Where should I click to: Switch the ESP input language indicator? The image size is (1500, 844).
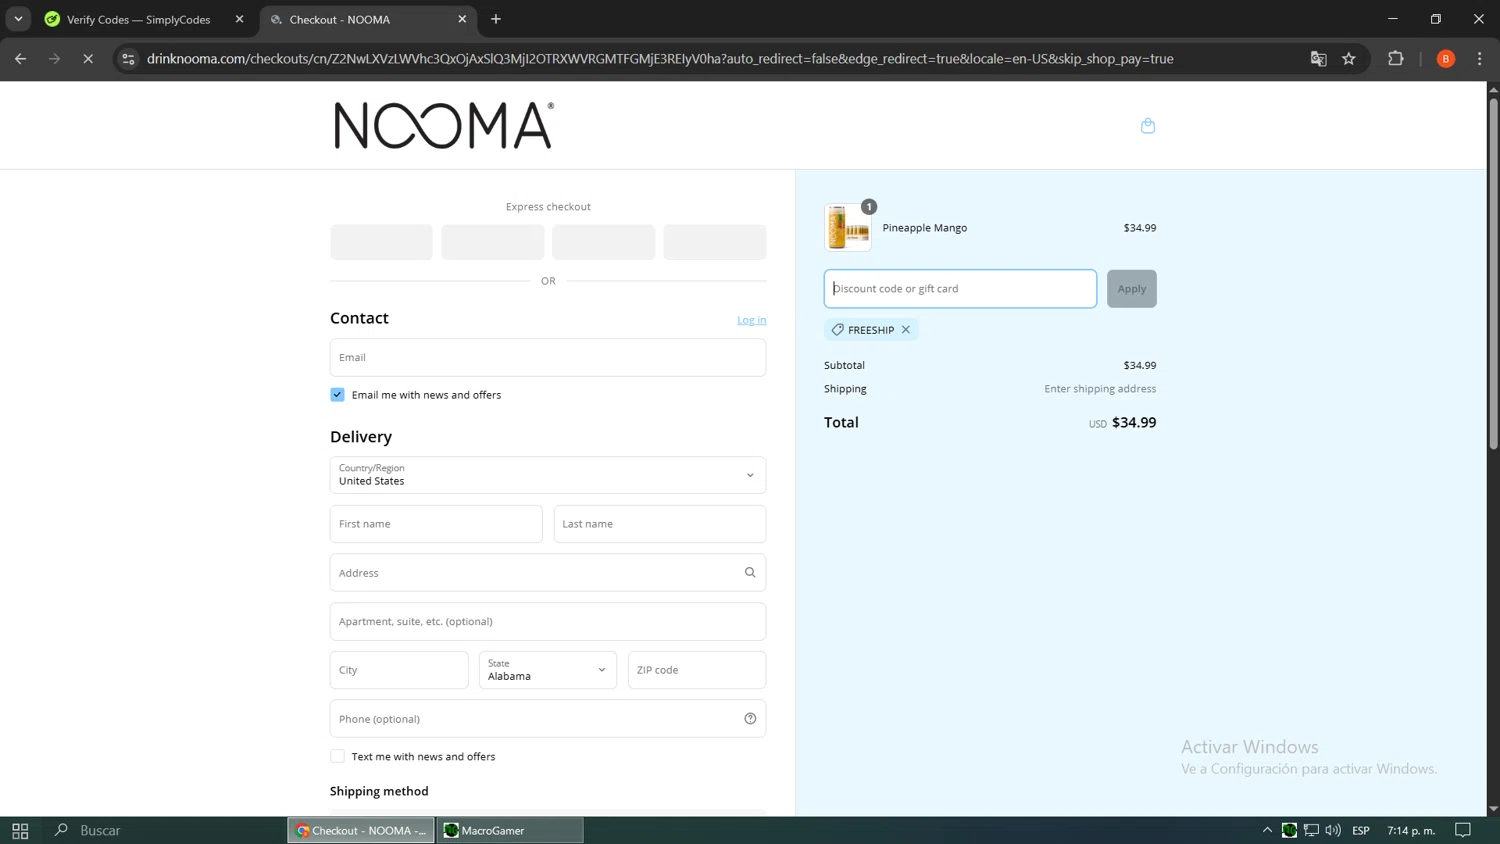pyautogui.click(x=1361, y=830)
